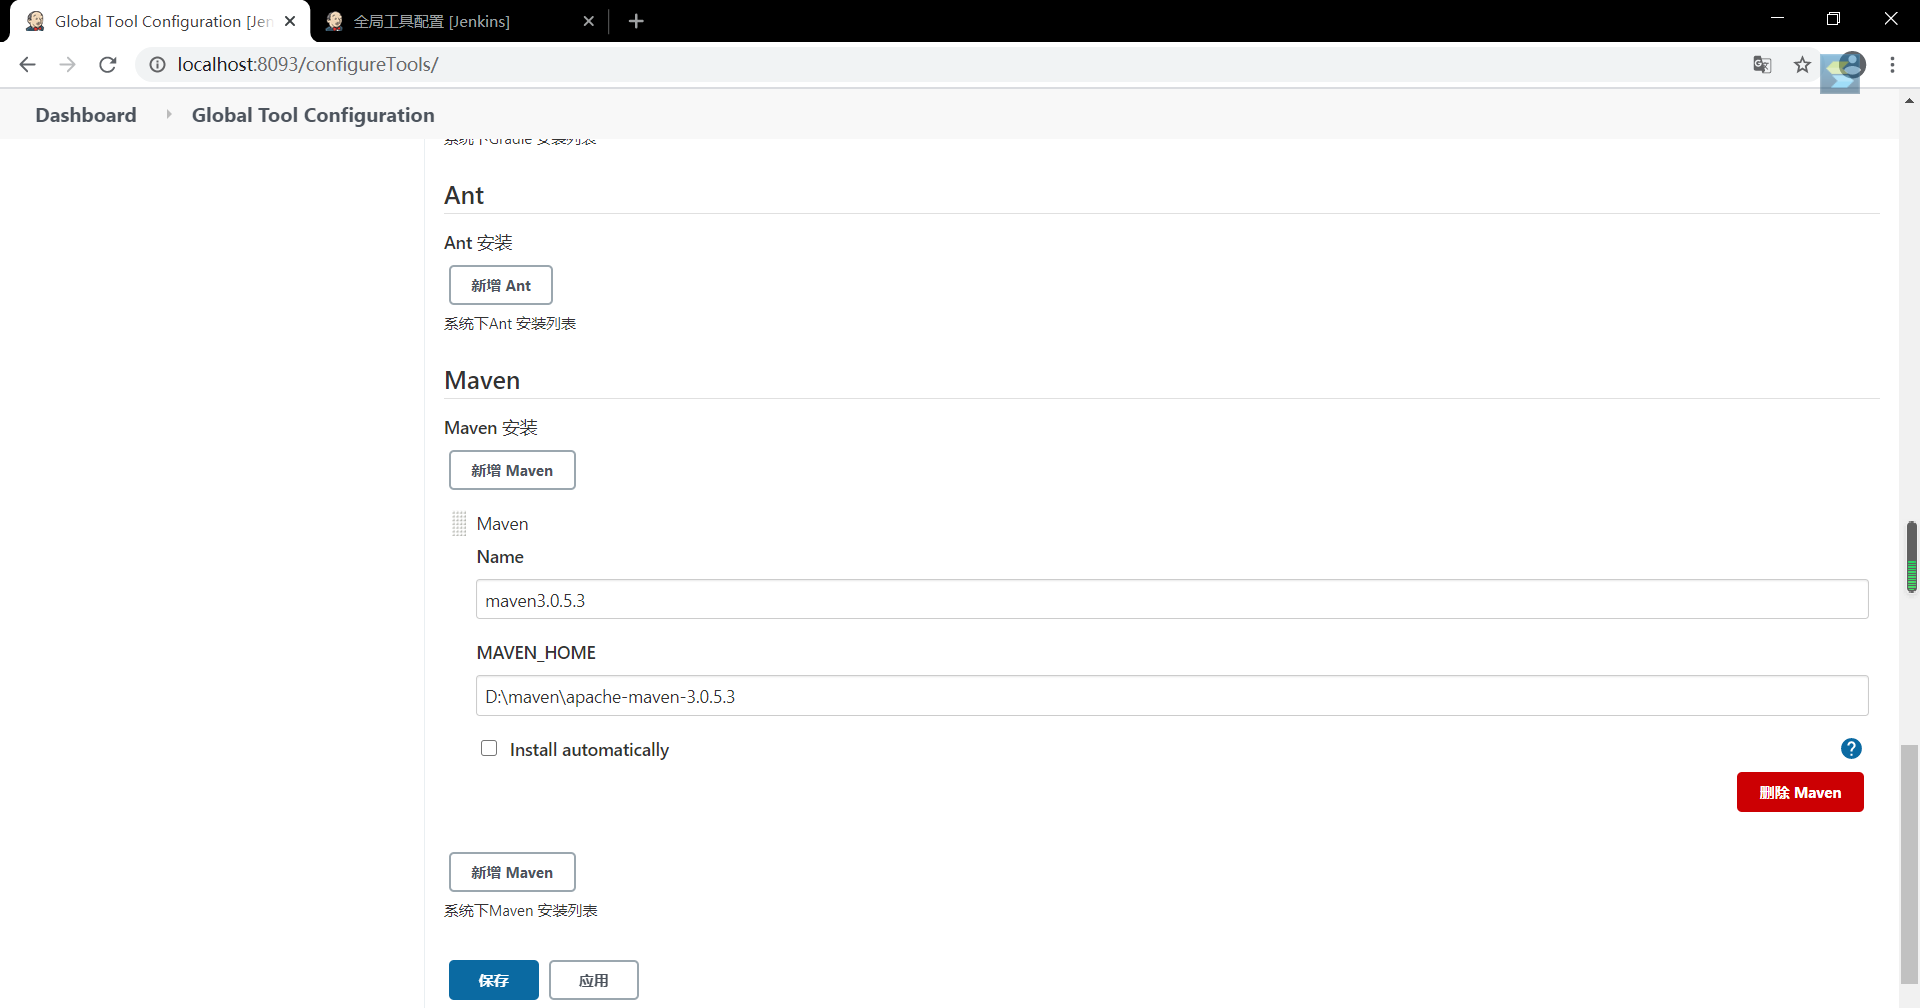The height and width of the screenshot is (1008, 1920).
Task: Save settings with the 保存 button
Action: 494,980
